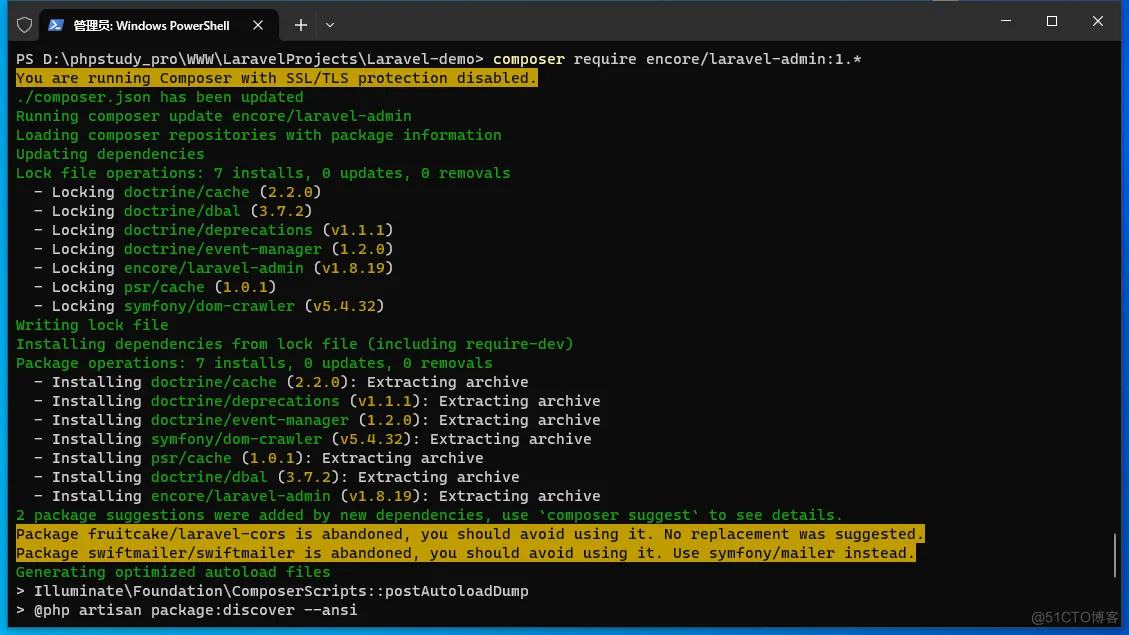
Task: Click 'Installing doctrine/dbal (3.7.2)' line
Action: click(276, 477)
